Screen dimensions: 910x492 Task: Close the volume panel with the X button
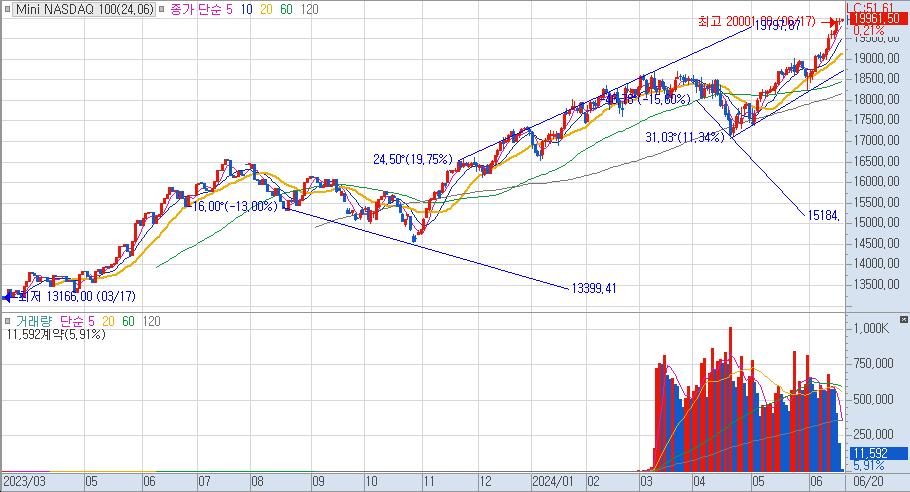point(904,320)
